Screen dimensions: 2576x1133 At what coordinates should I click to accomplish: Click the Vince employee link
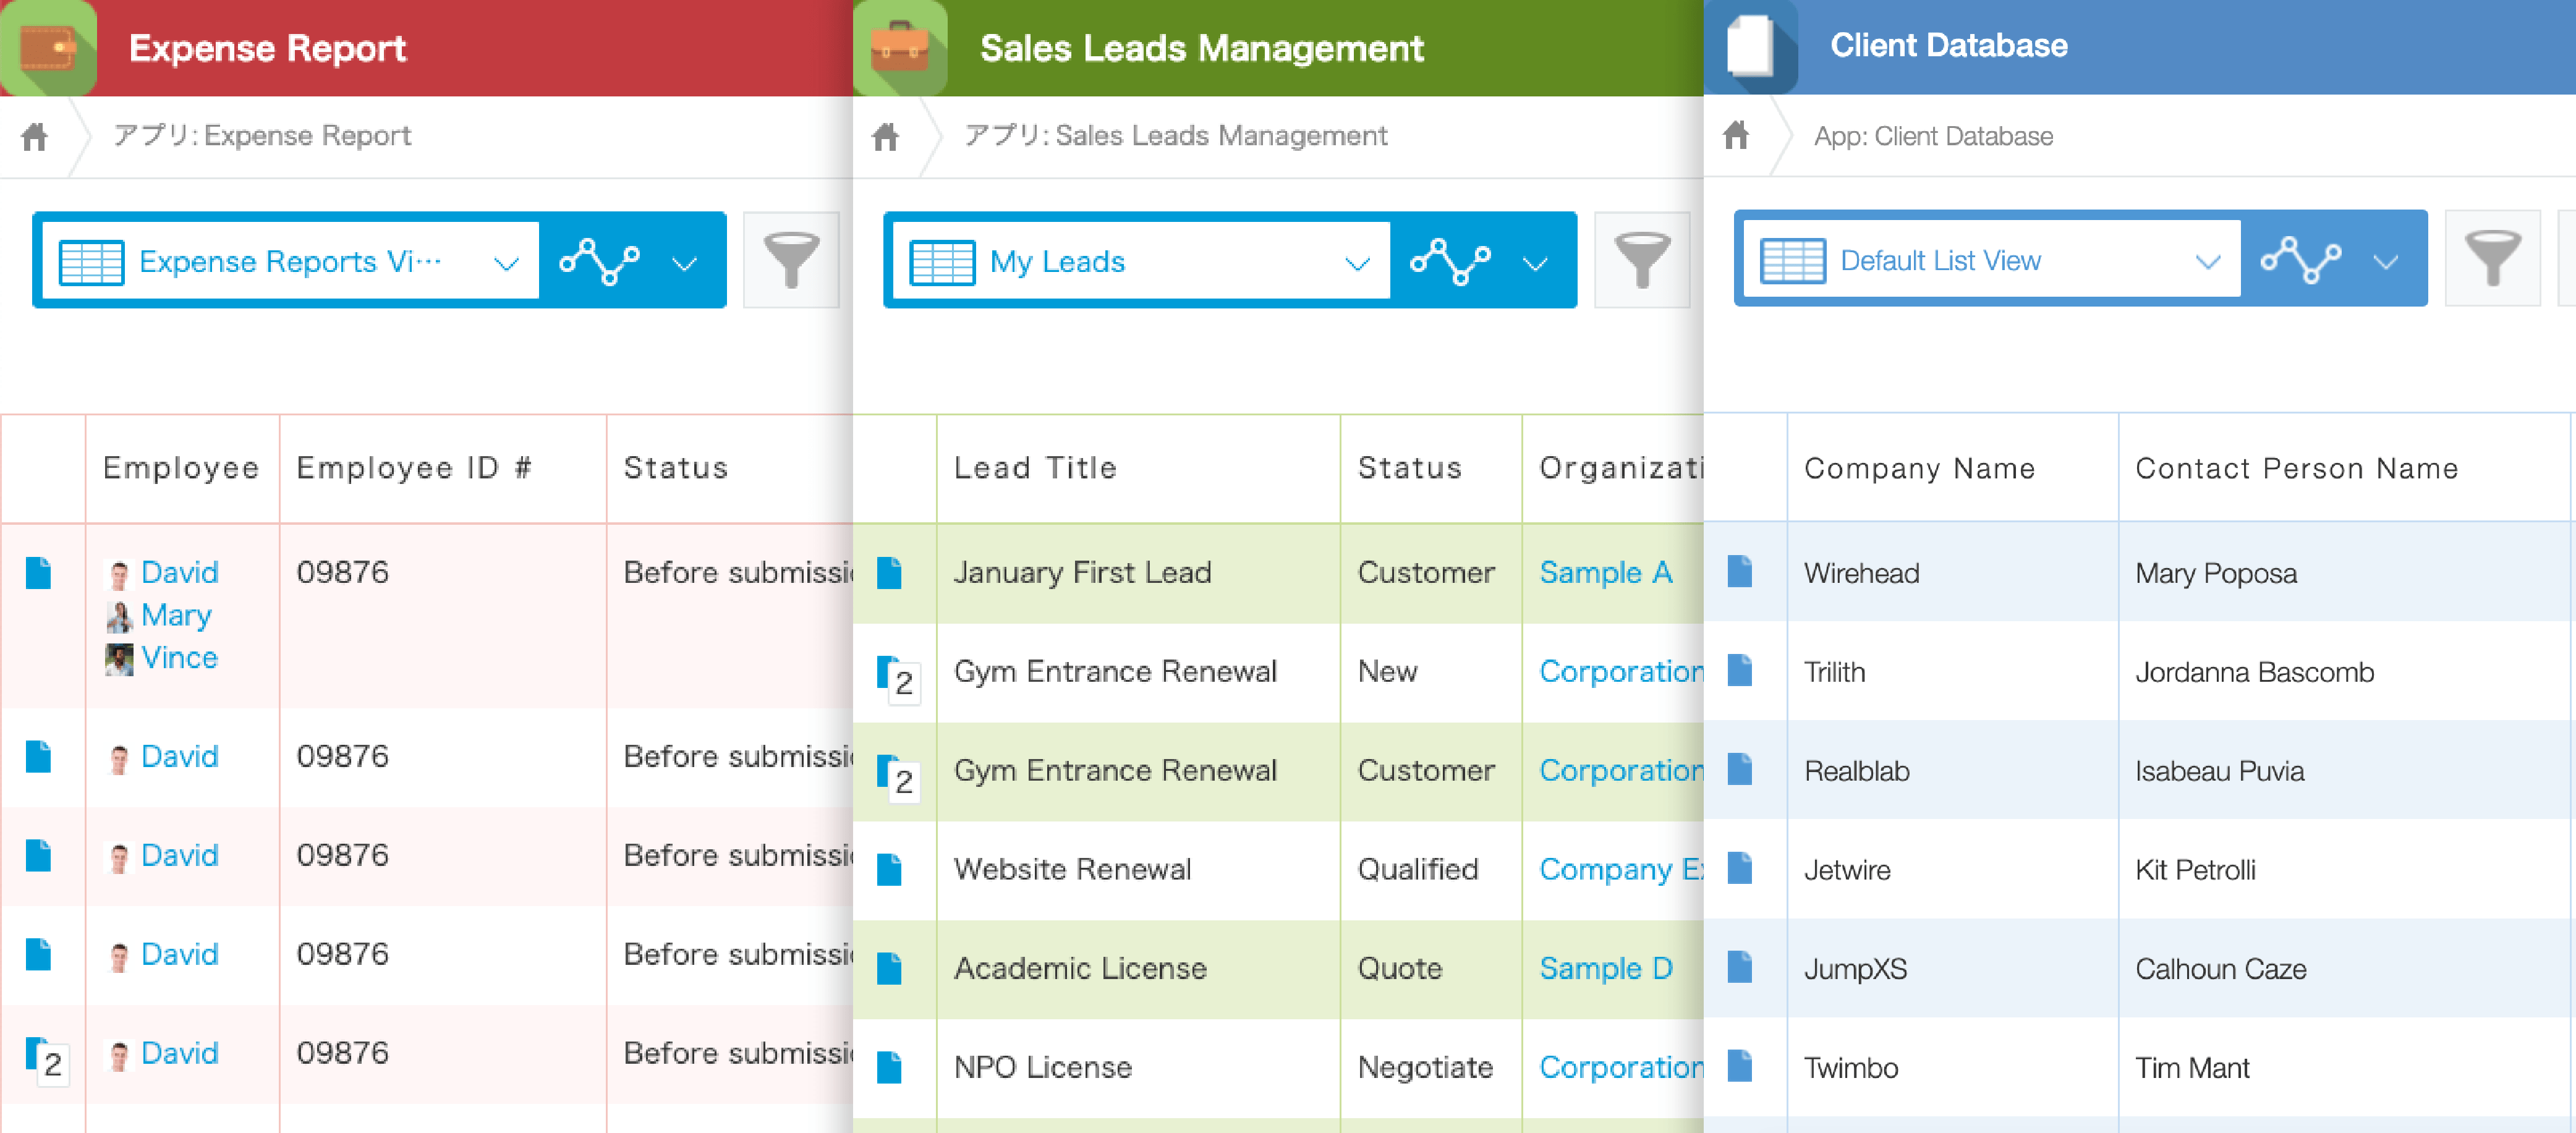pyautogui.click(x=179, y=657)
